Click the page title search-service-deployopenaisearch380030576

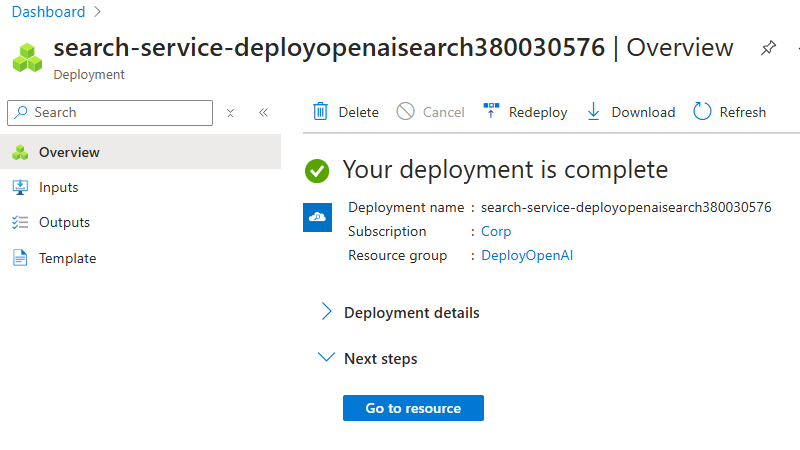click(329, 48)
